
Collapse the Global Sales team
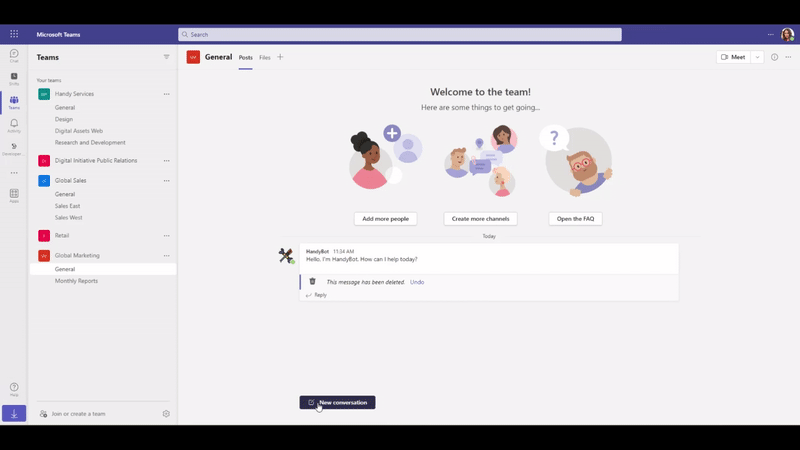[x=70, y=181]
